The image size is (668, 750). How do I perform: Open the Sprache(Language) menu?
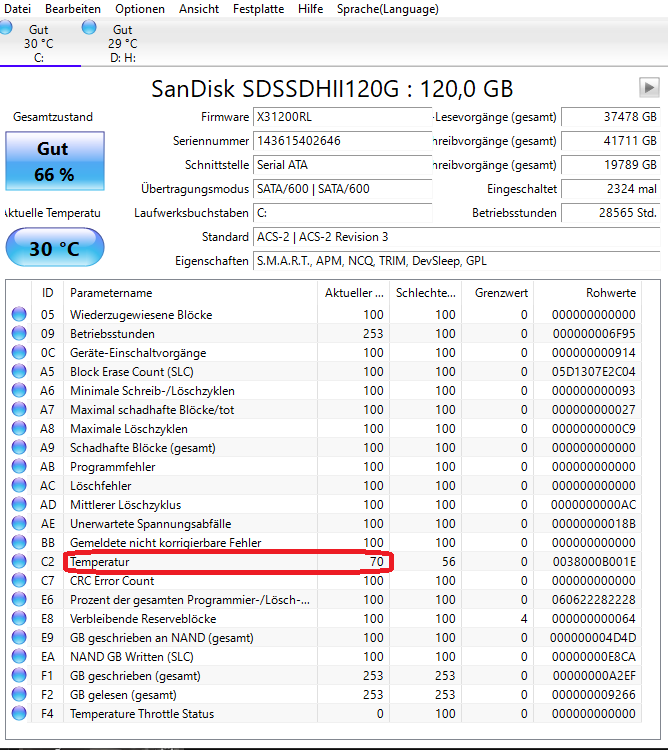coord(388,9)
